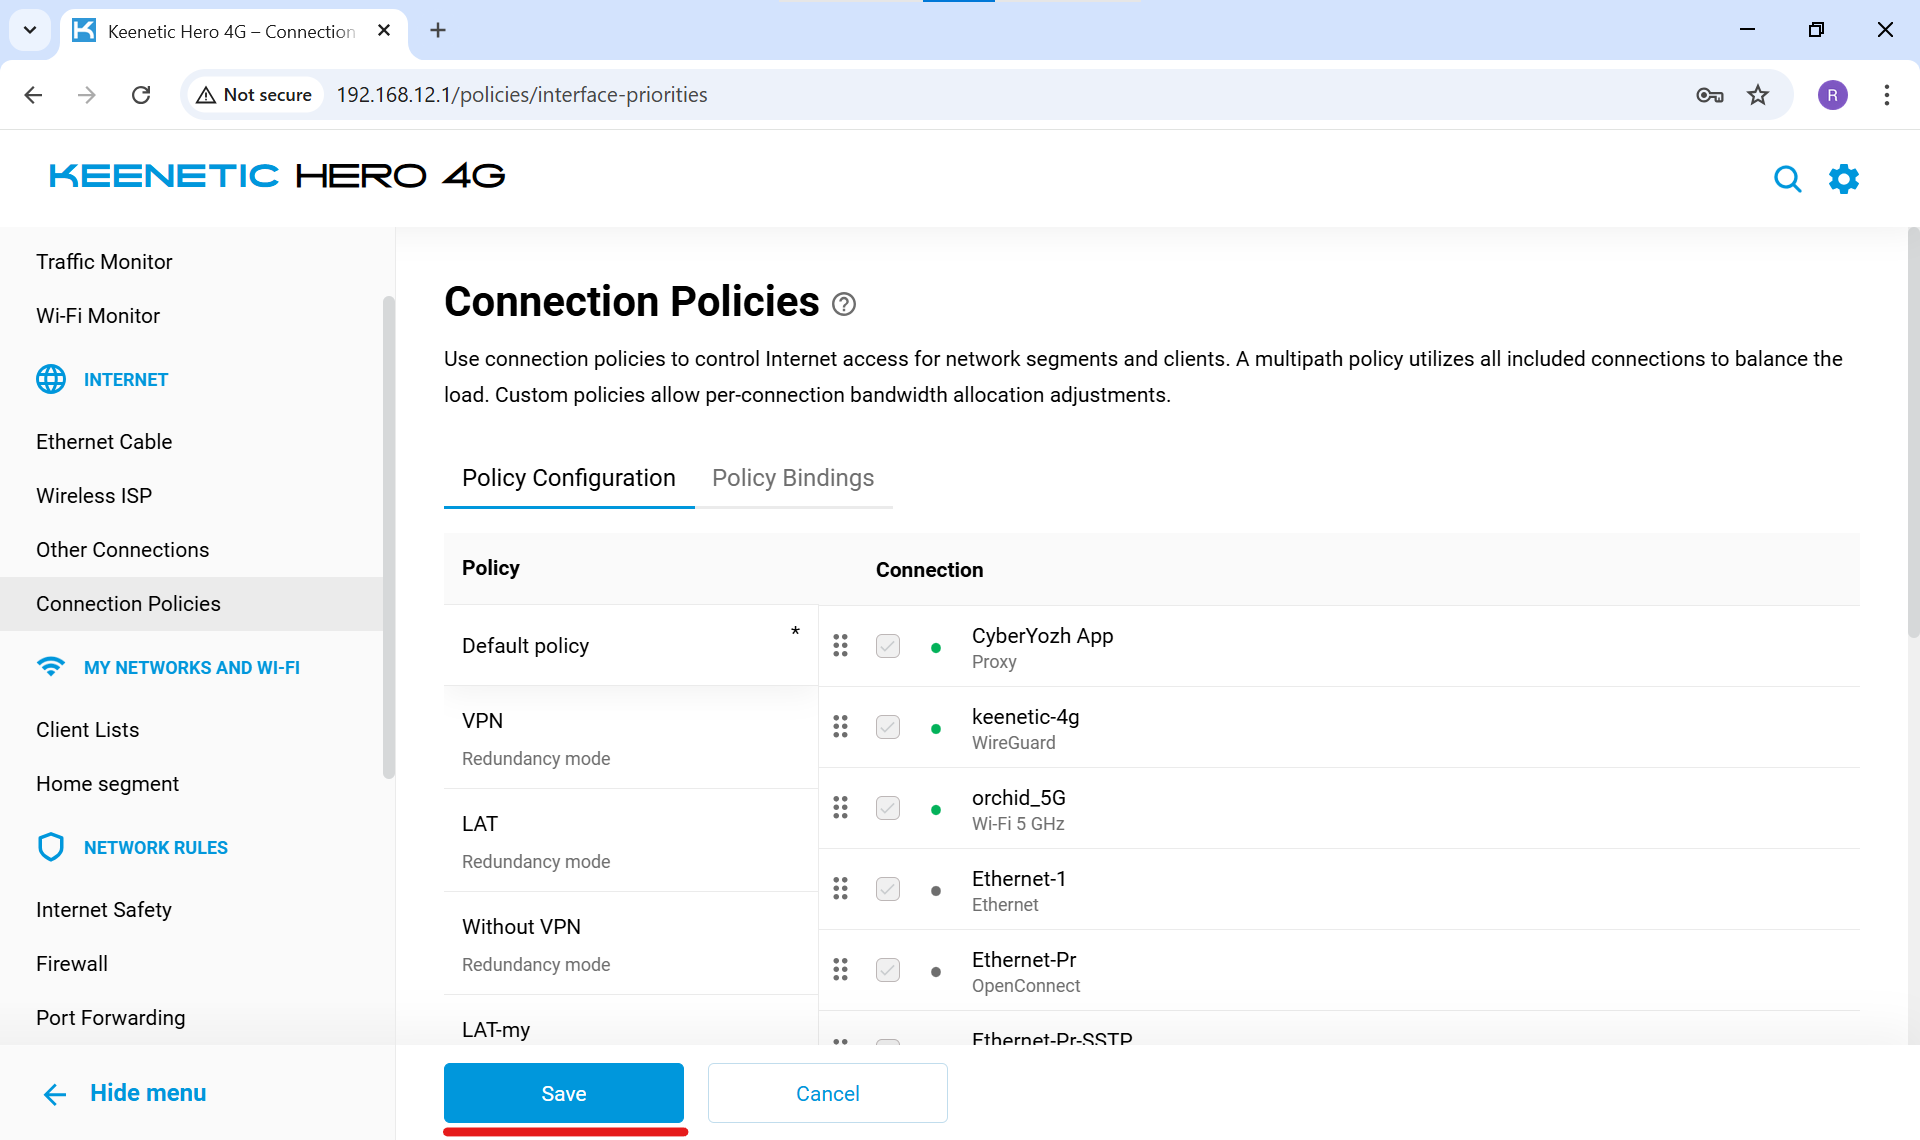Open the search magnifier icon

click(1787, 179)
